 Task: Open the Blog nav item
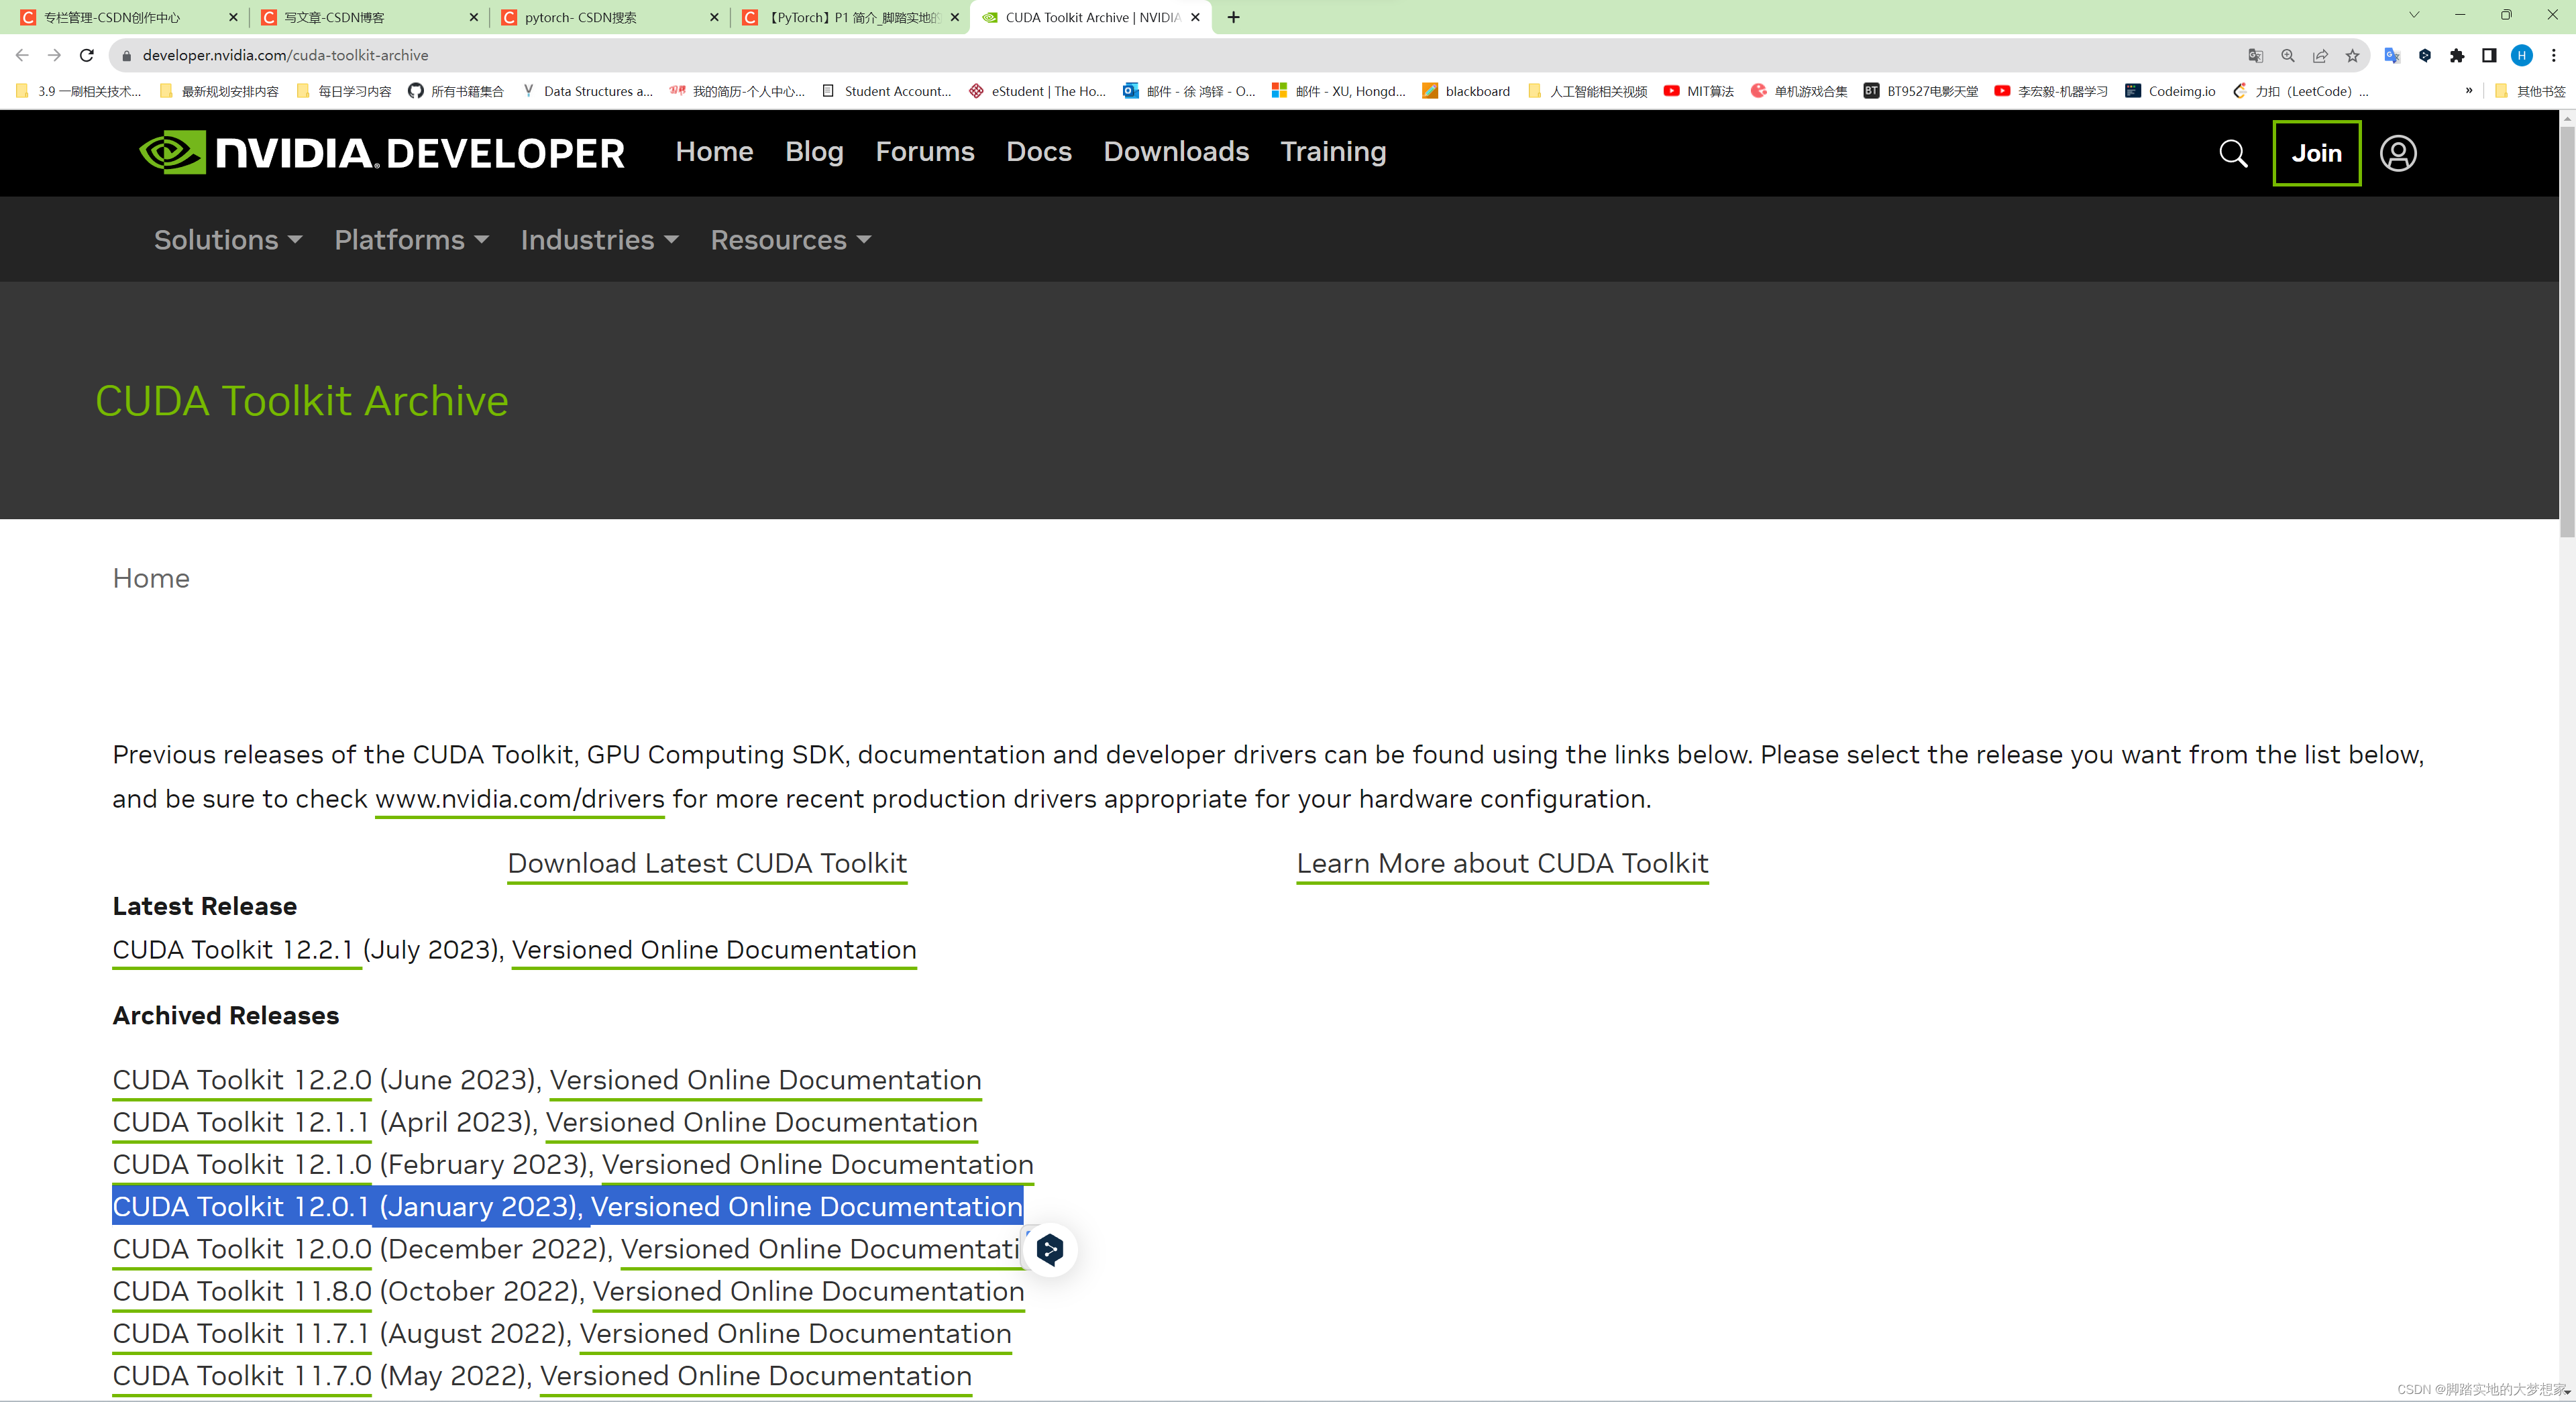coord(814,152)
